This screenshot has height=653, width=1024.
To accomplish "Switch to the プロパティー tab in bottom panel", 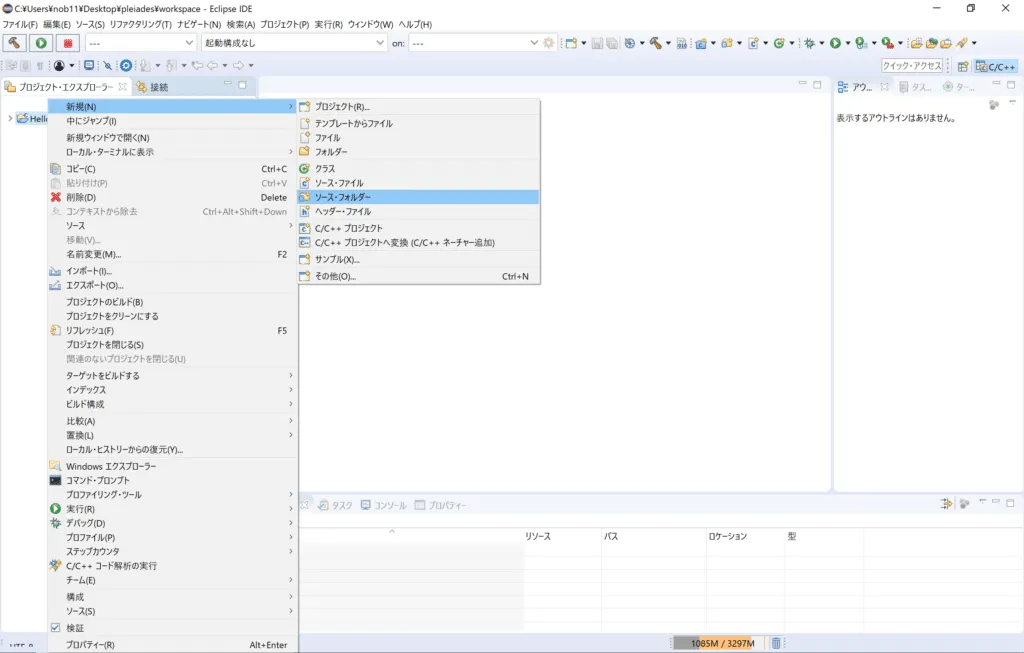I will [x=440, y=505].
